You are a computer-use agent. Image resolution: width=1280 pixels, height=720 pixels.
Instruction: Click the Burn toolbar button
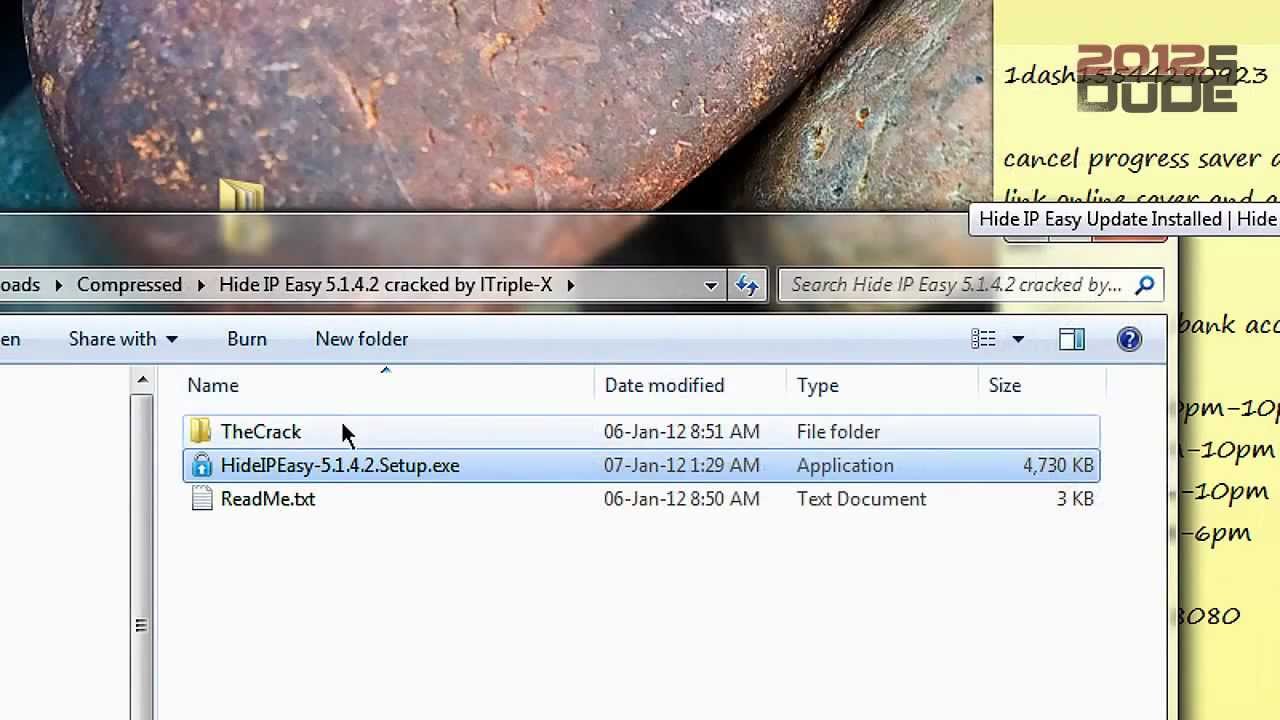coord(247,339)
